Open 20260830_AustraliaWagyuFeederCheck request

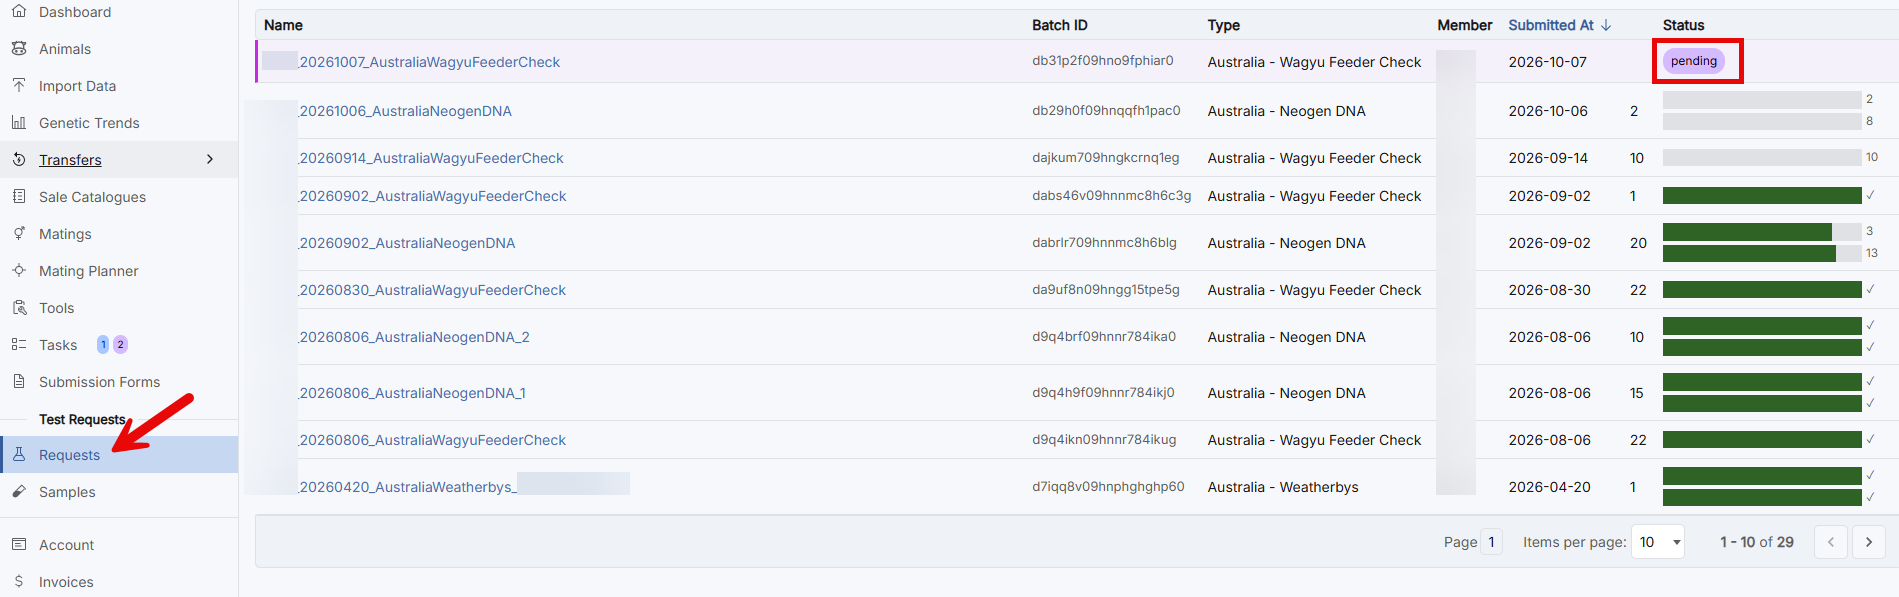[432, 290]
